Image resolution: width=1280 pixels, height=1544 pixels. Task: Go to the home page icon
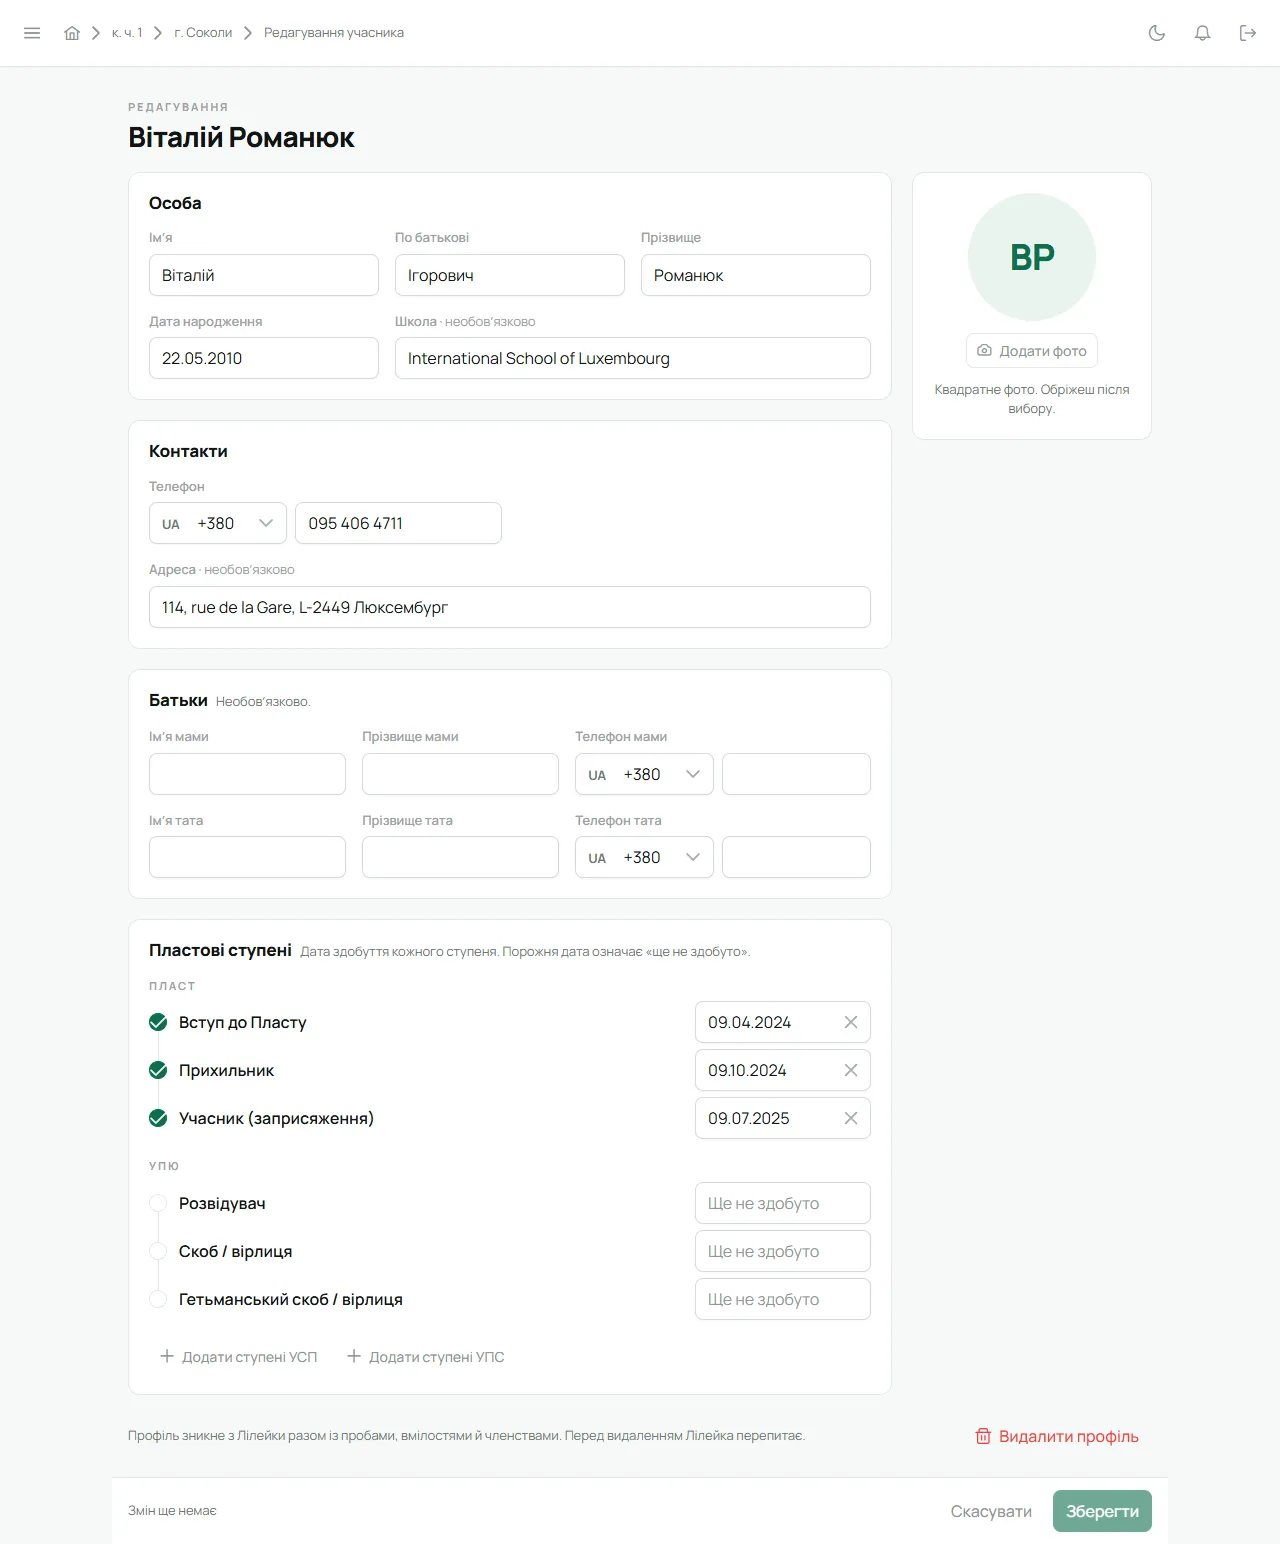coord(72,33)
